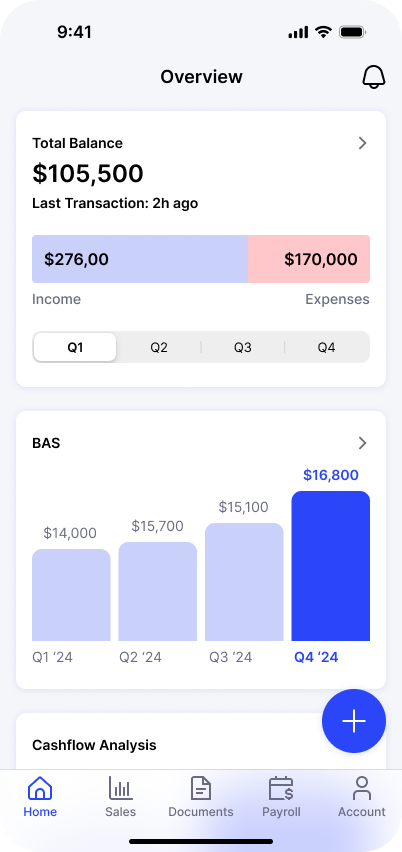Tap the $105,500 total balance amount
Viewport: 402px width, 852px height.
coord(88,173)
